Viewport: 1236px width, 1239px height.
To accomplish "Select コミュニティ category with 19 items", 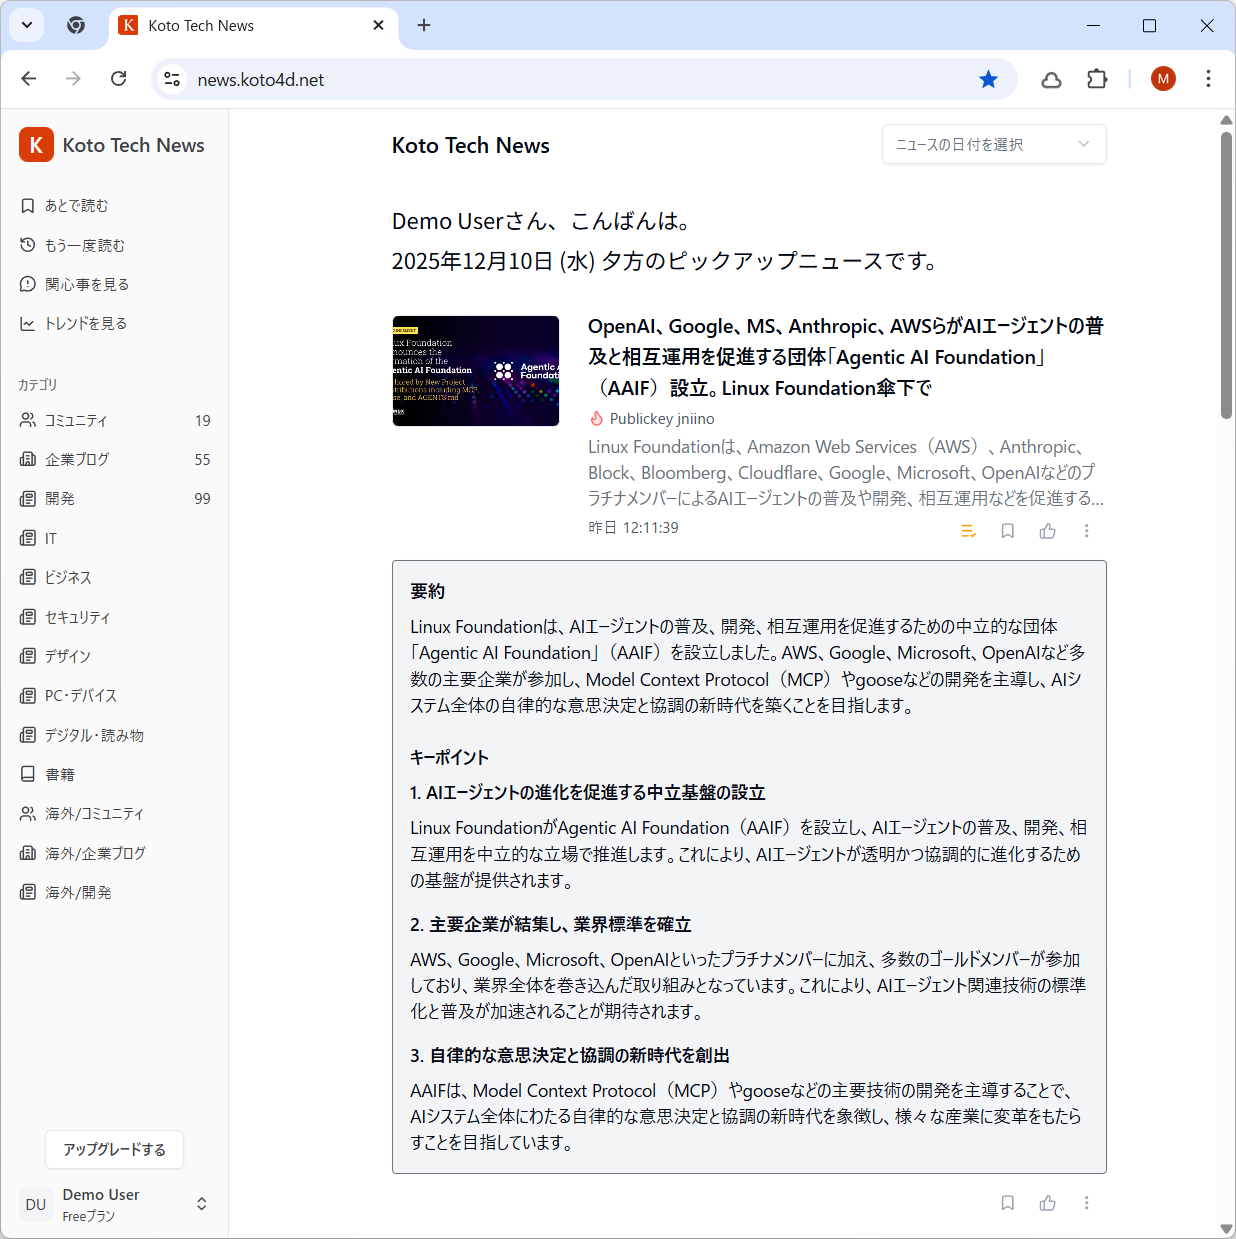I will tap(114, 421).
